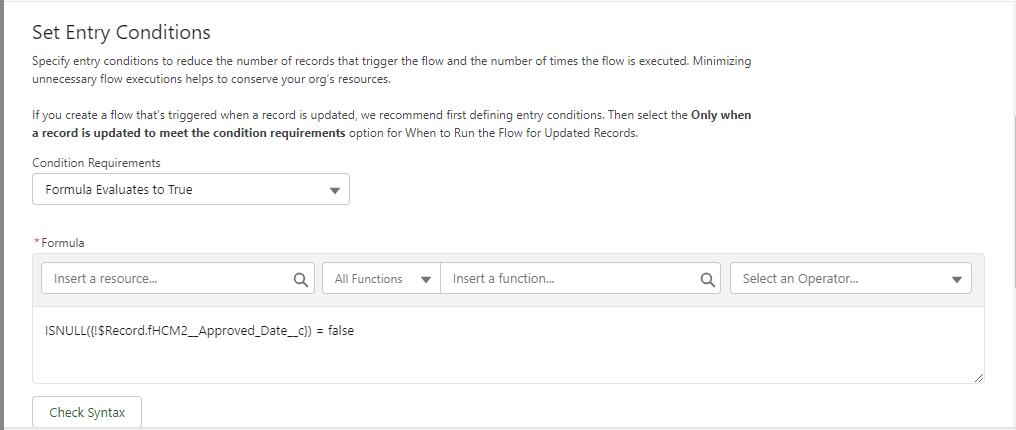Click $Record.fHCM2__Approved_Date__c in the formula
The image size is (1016, 430).
coord(200,331)
